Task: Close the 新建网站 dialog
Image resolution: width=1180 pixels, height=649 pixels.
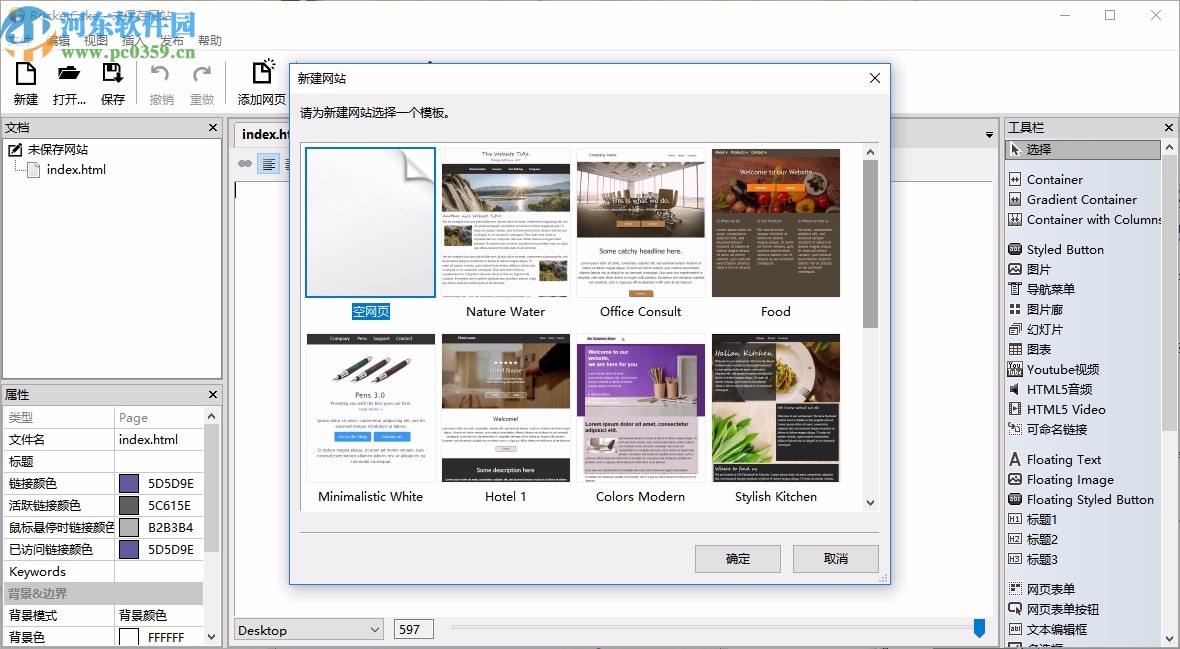Action: click(x=874, y=78)
